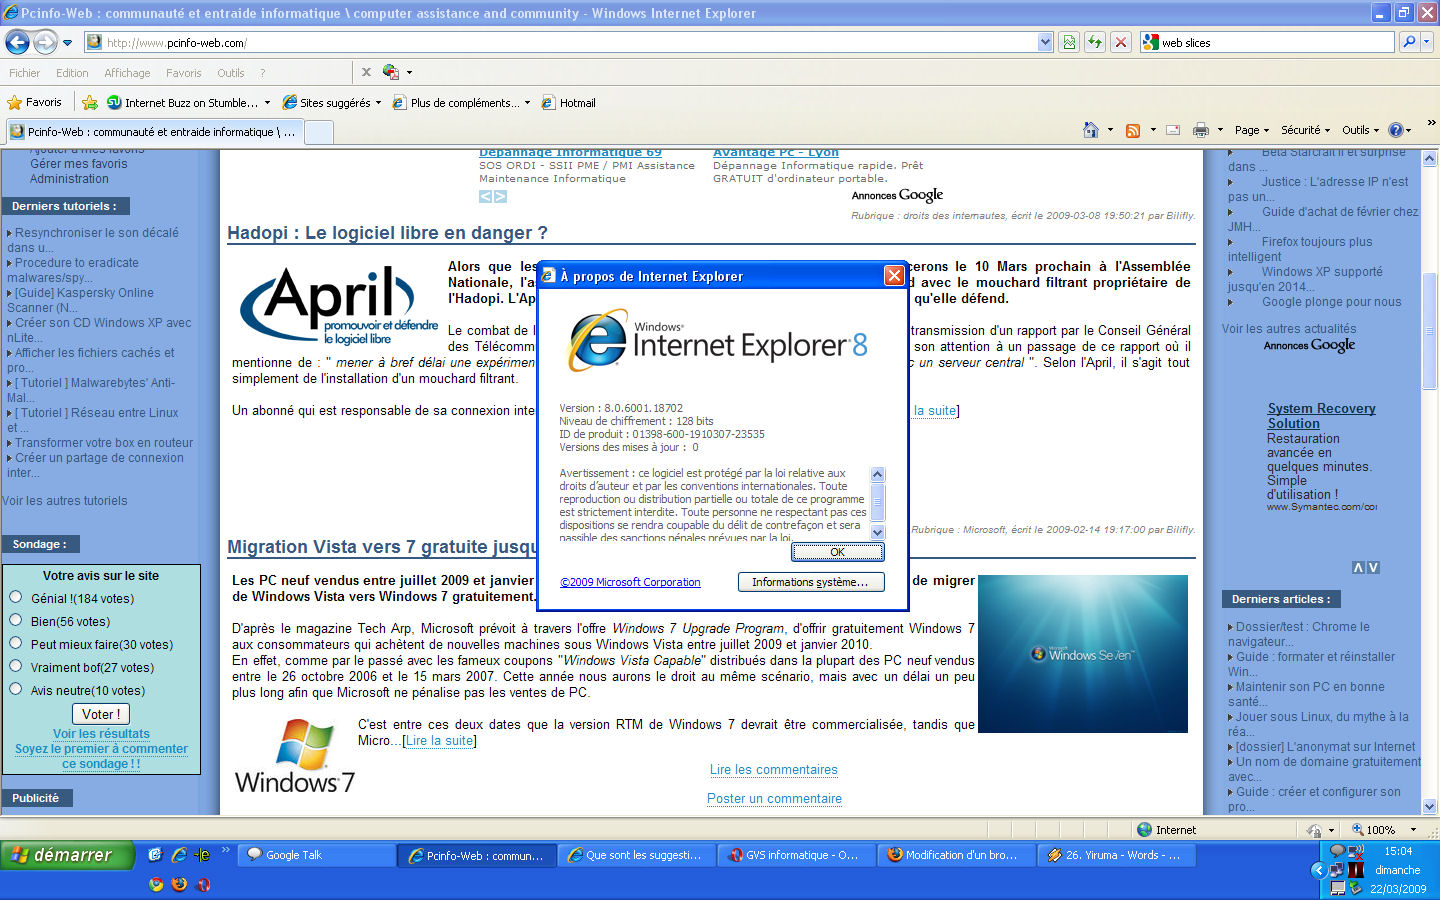Go to the Home page icon
The width and height of the screenshot is (1440, 900).
point(1091,130)
